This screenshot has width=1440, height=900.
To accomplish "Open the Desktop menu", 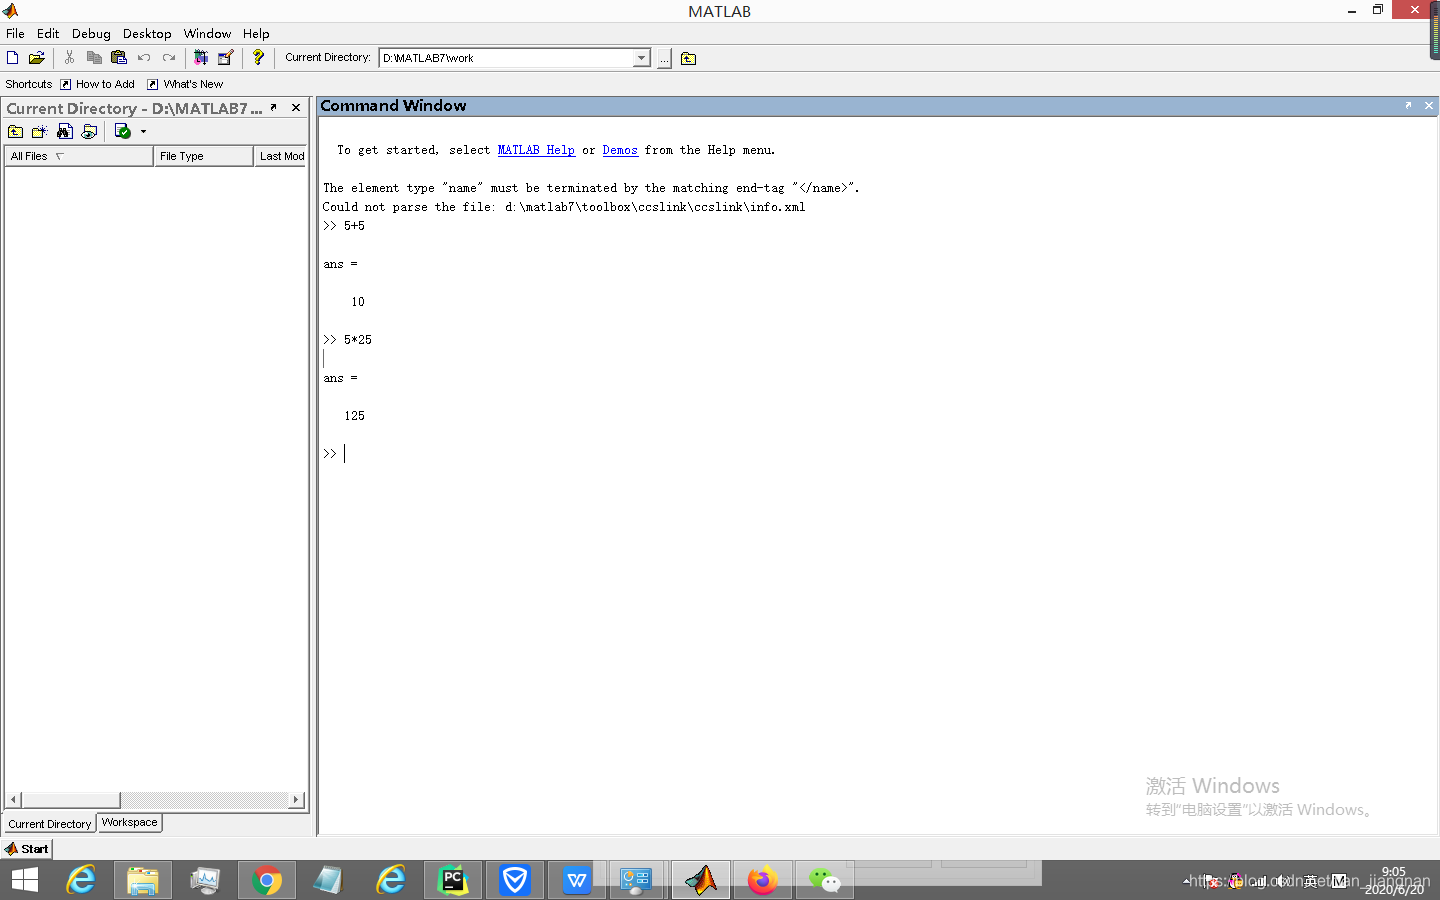I will (x=147, y=33).
